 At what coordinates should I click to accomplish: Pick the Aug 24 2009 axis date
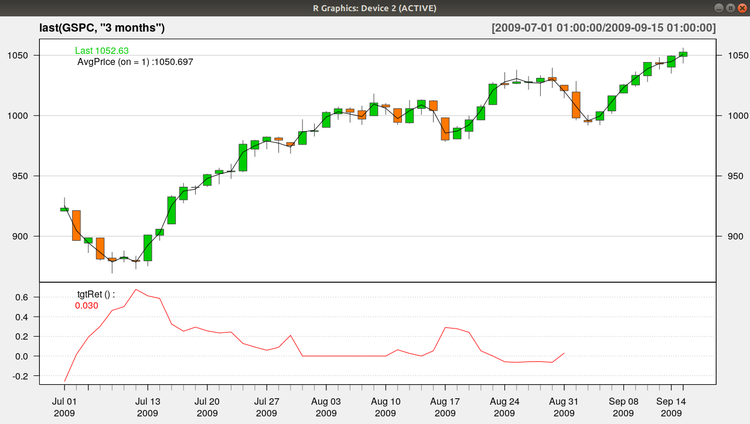point(504,405)
